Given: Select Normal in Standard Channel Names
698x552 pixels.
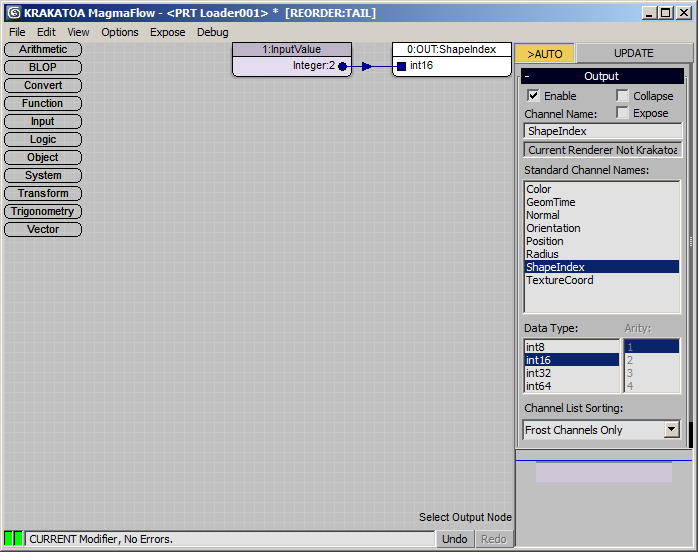Looking at the screenshot, I should (x=602, y=215).
